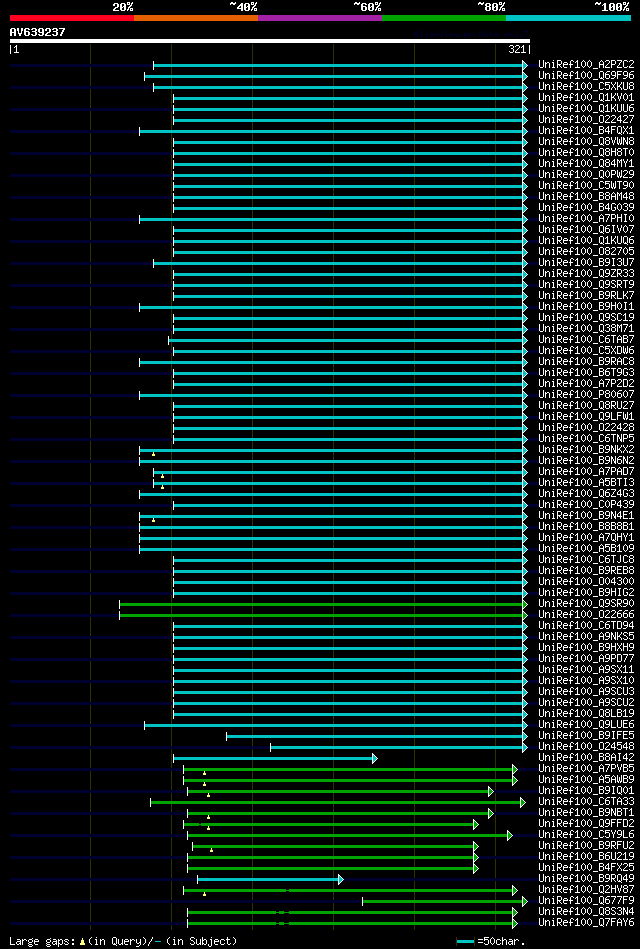Click the purple ~60% identity color bar
Image resolution: width=640 pixels, height=949 pixels.
tap(320, 18)
